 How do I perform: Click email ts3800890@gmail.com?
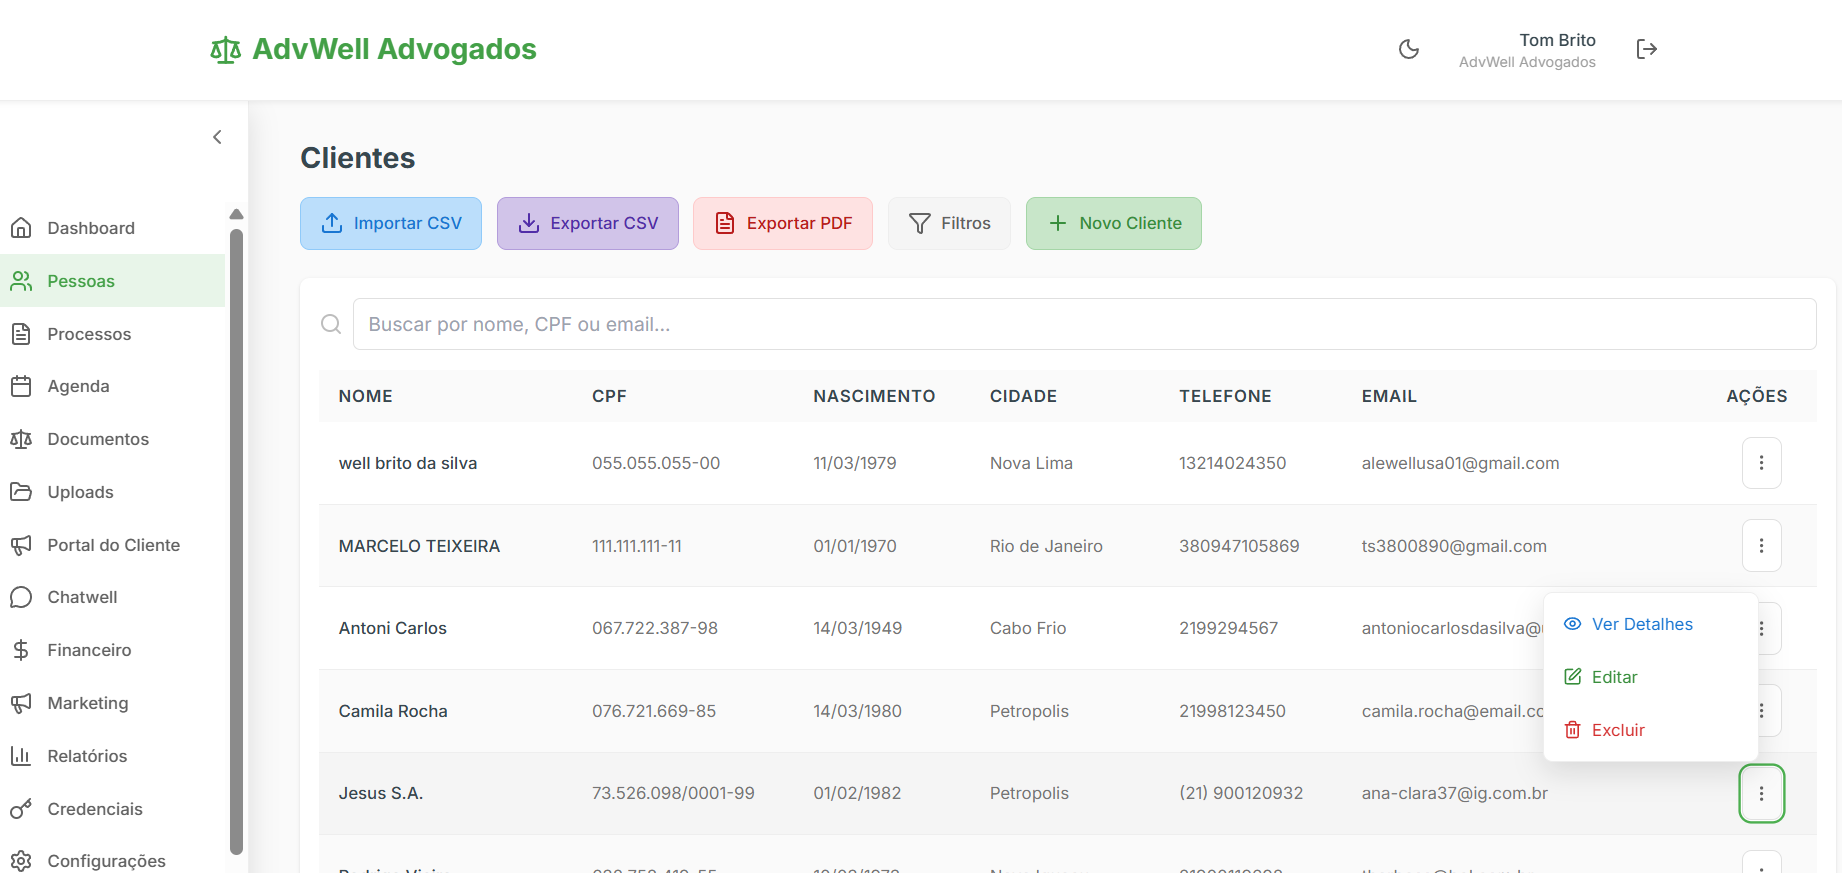click(x=1454, y=546)
